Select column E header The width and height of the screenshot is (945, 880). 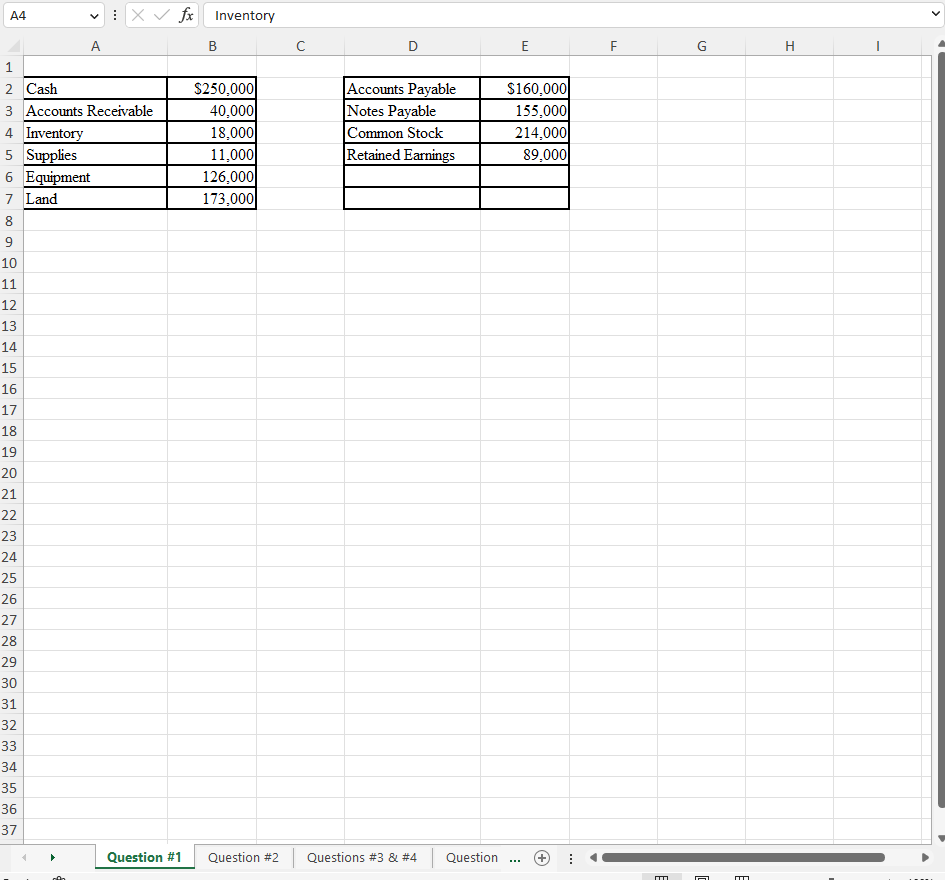(525, 46)
